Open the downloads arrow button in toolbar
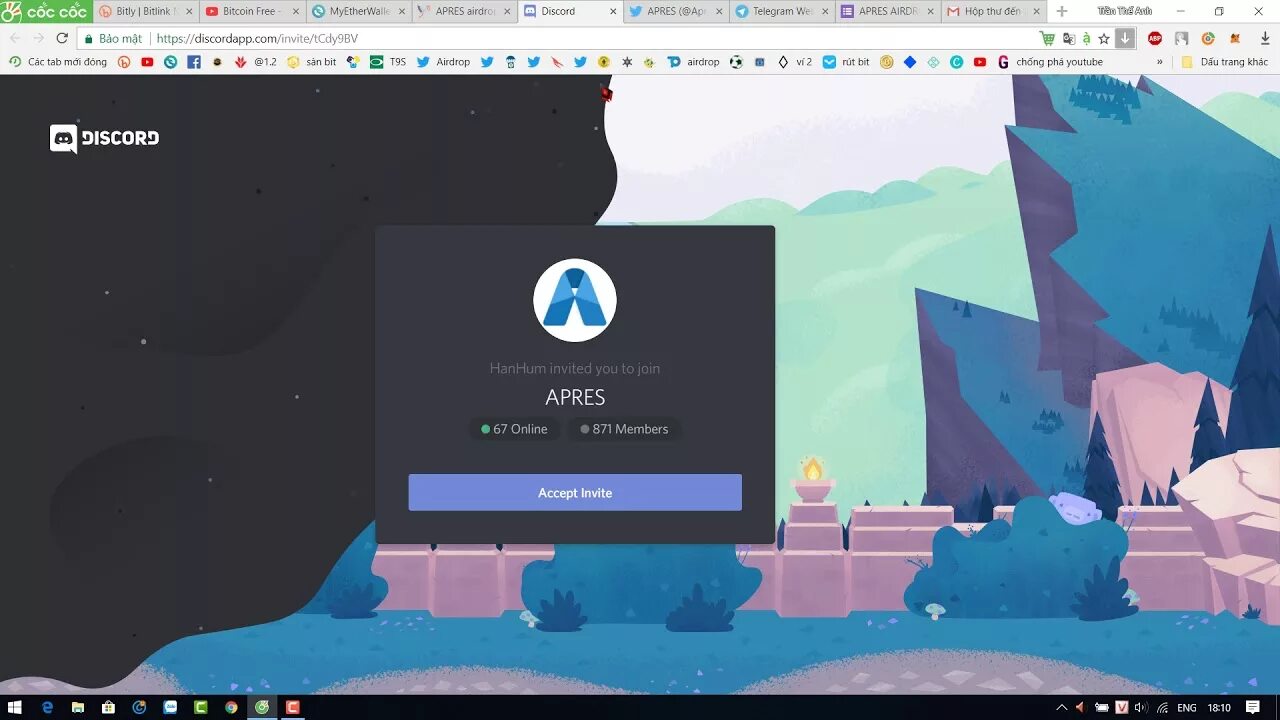Image resolution: width=1280 pixels, height=720 pixels. click(1125, 38)
